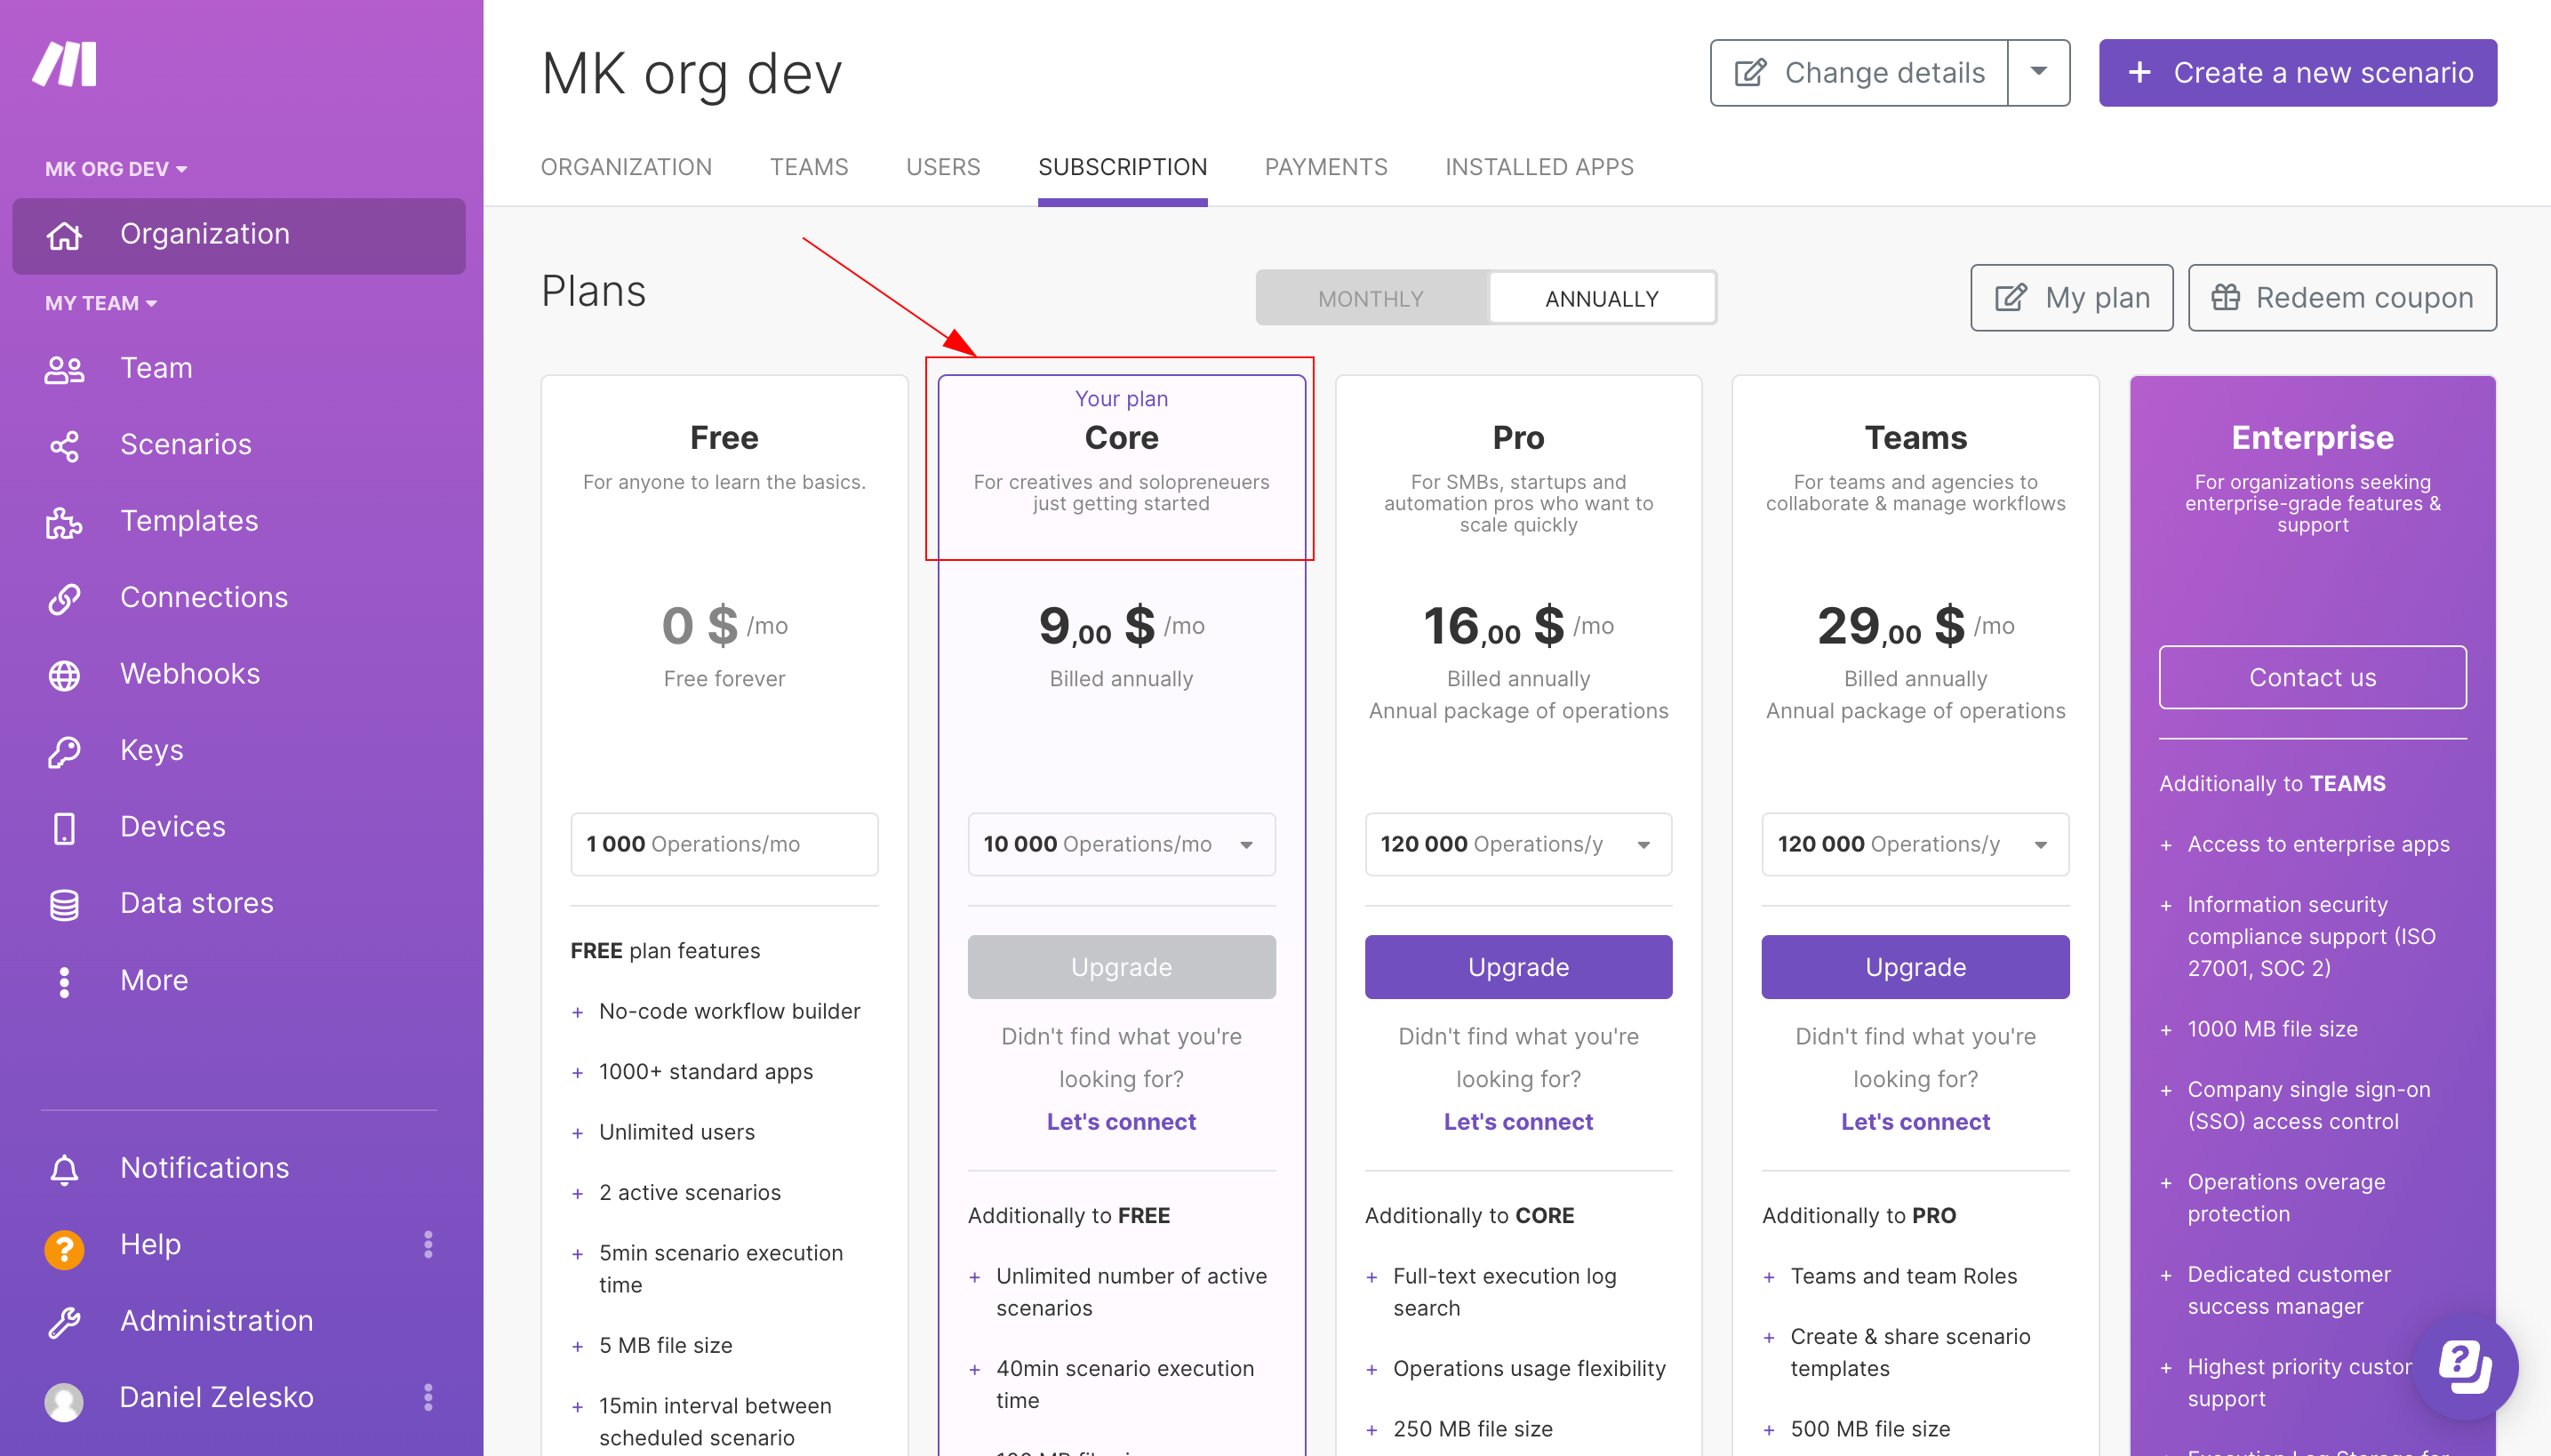The image size is (2551, 1456).
Task: Click the Scenarios sidebar label
Action: [186, 445]
